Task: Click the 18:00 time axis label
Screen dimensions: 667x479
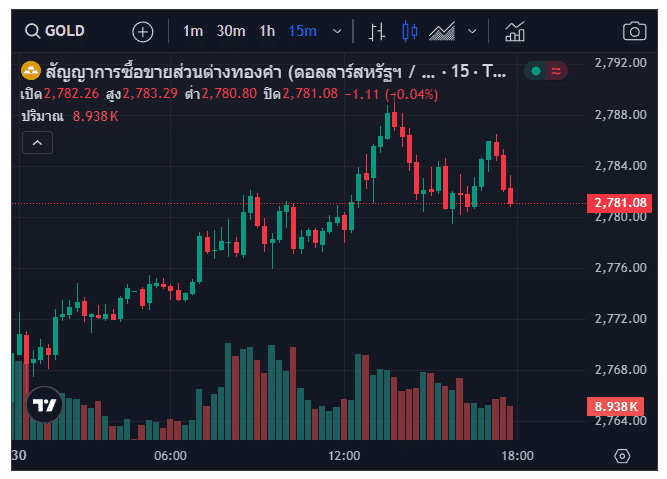Action: point(517,456)
